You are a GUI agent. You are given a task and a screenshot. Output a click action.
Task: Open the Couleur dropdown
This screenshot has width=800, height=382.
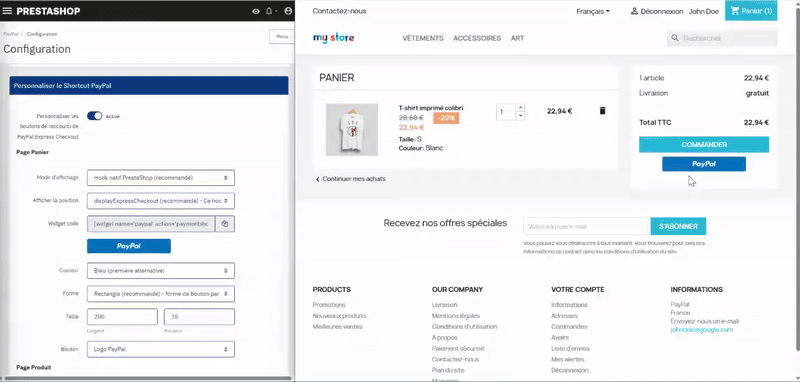pyautogui.click(x=161, y=271)
